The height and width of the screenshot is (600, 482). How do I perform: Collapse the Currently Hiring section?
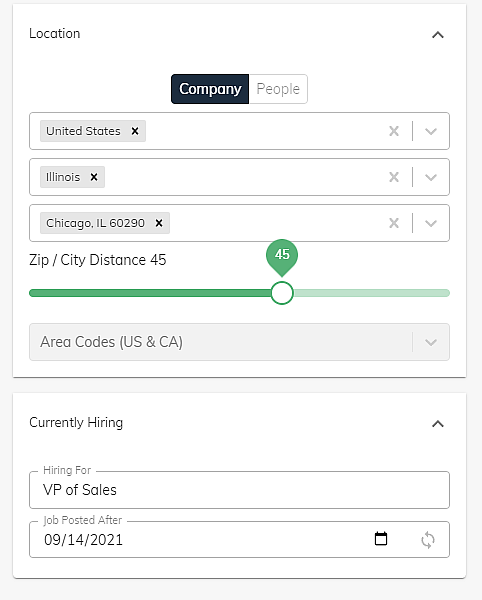(x=438, y=424)
